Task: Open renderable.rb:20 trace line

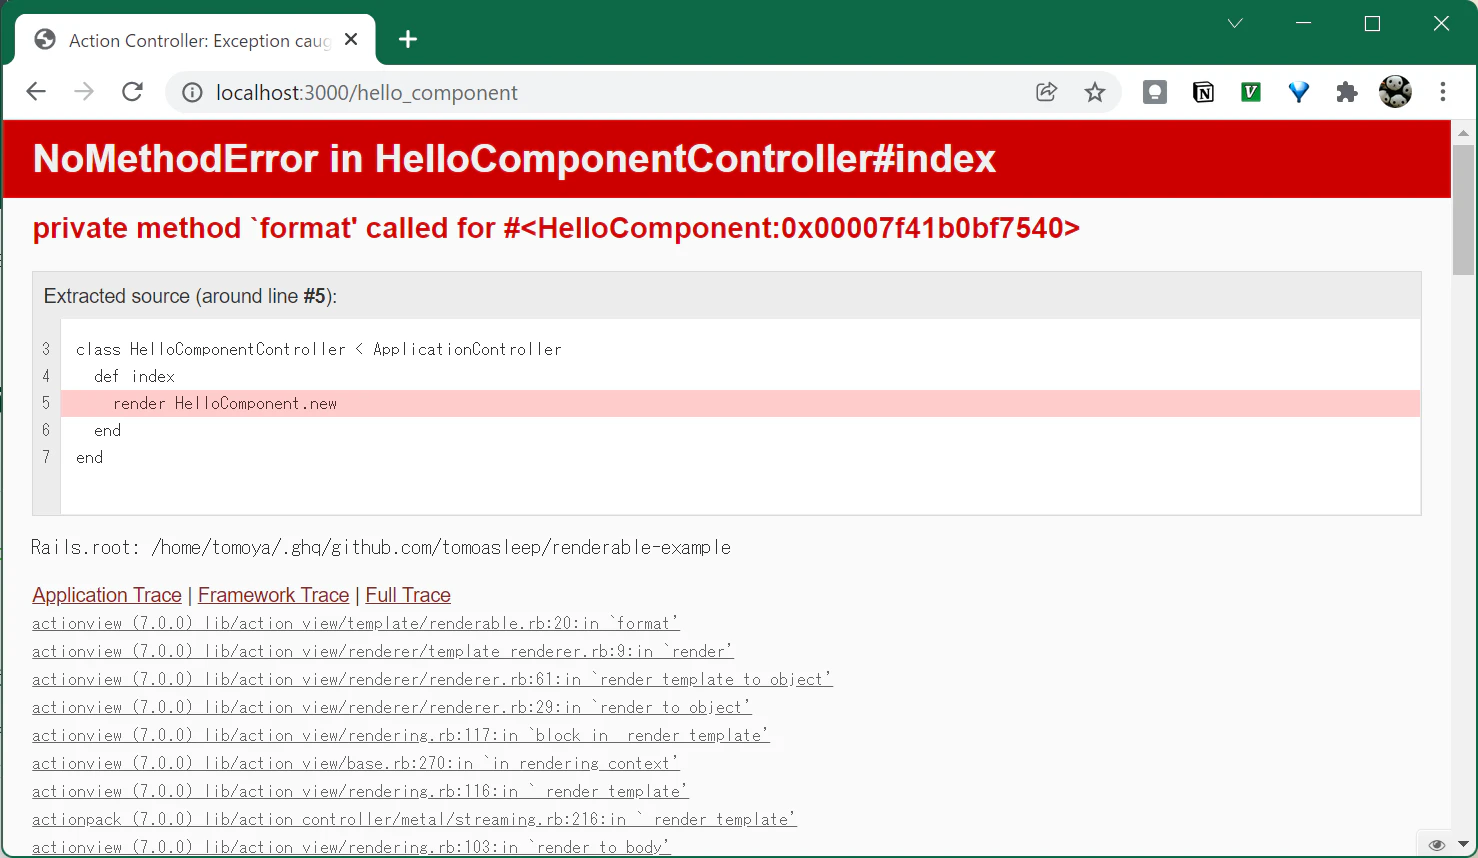Action: 355,623
